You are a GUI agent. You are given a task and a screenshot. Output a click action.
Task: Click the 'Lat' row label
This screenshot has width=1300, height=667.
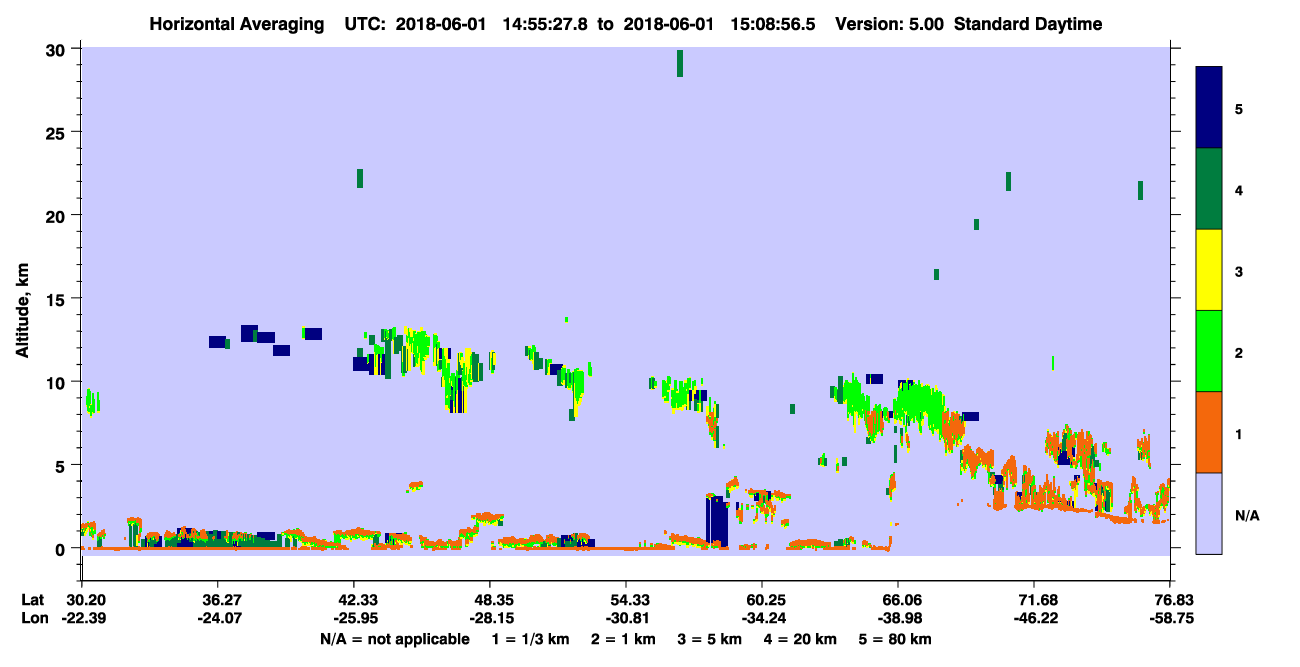coord(33,600)
